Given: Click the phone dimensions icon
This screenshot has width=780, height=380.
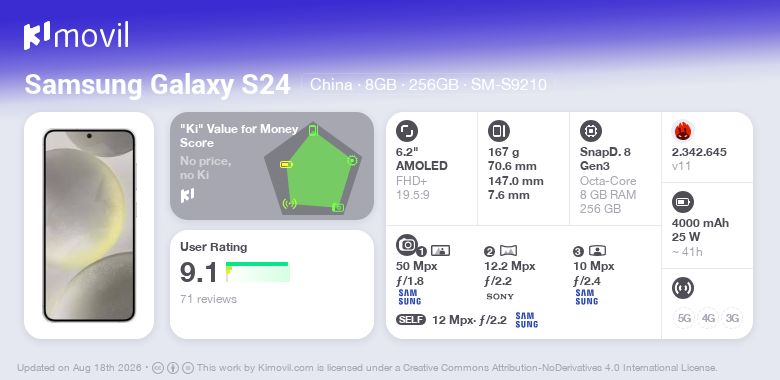Looking at the screenshot, I should pos(499,131).
